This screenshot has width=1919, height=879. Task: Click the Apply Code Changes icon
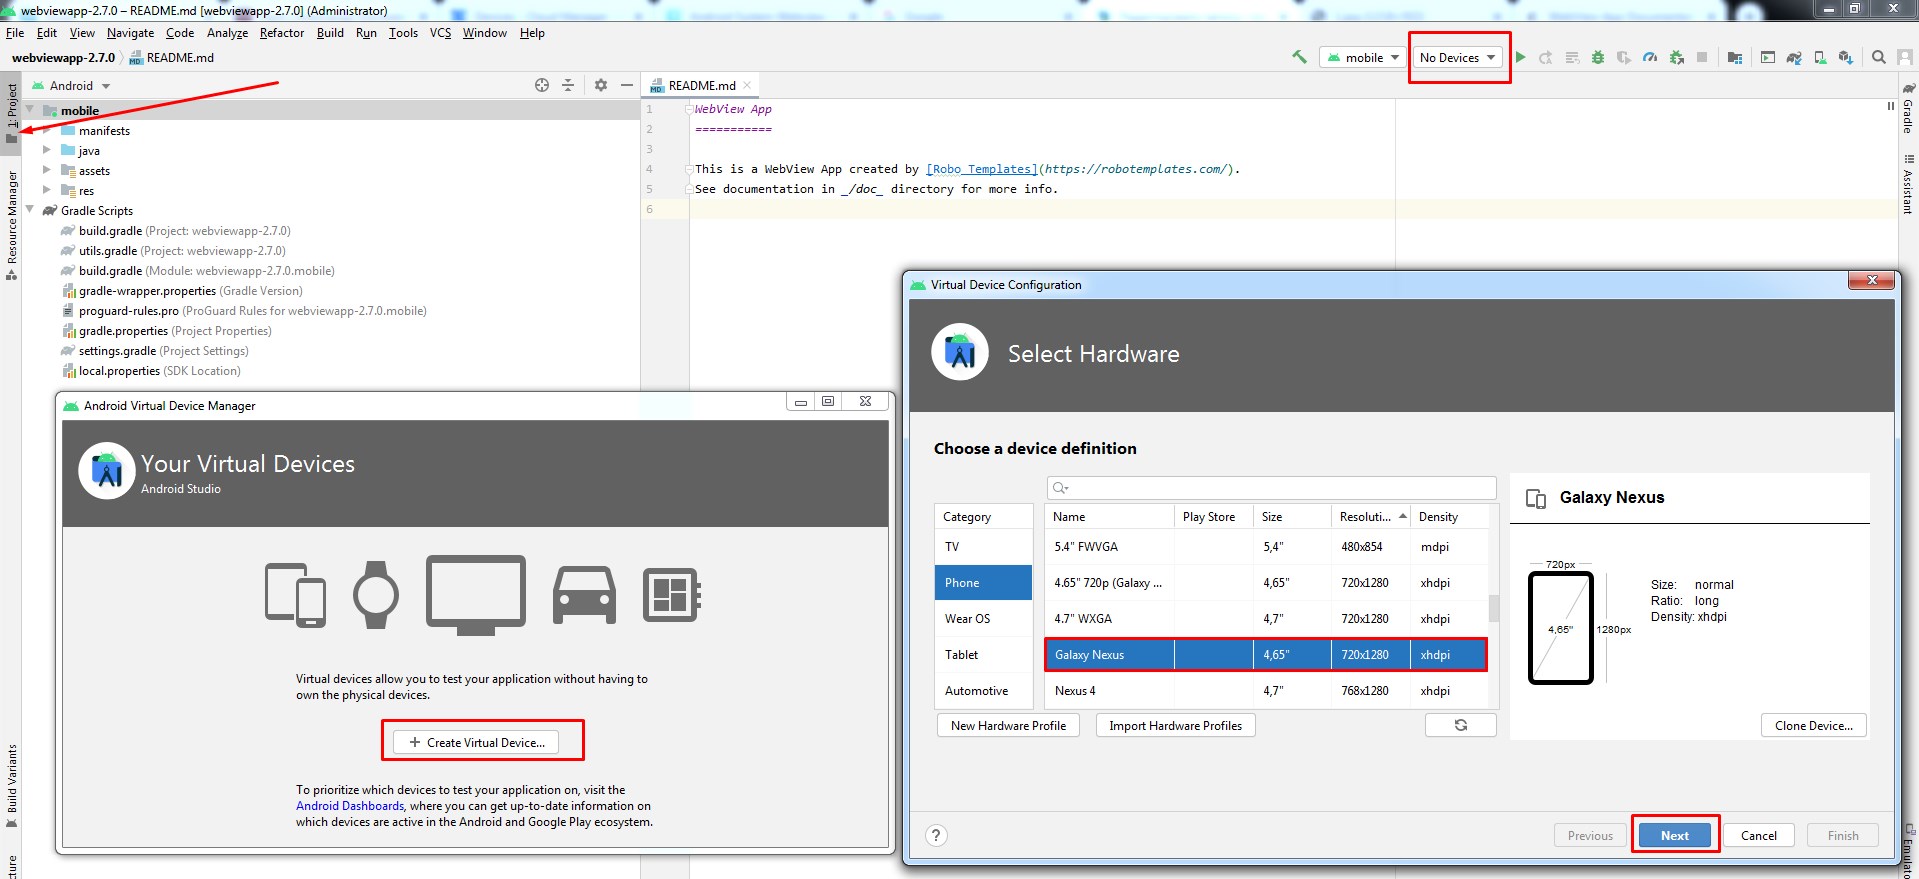(x=1572, y=57)
